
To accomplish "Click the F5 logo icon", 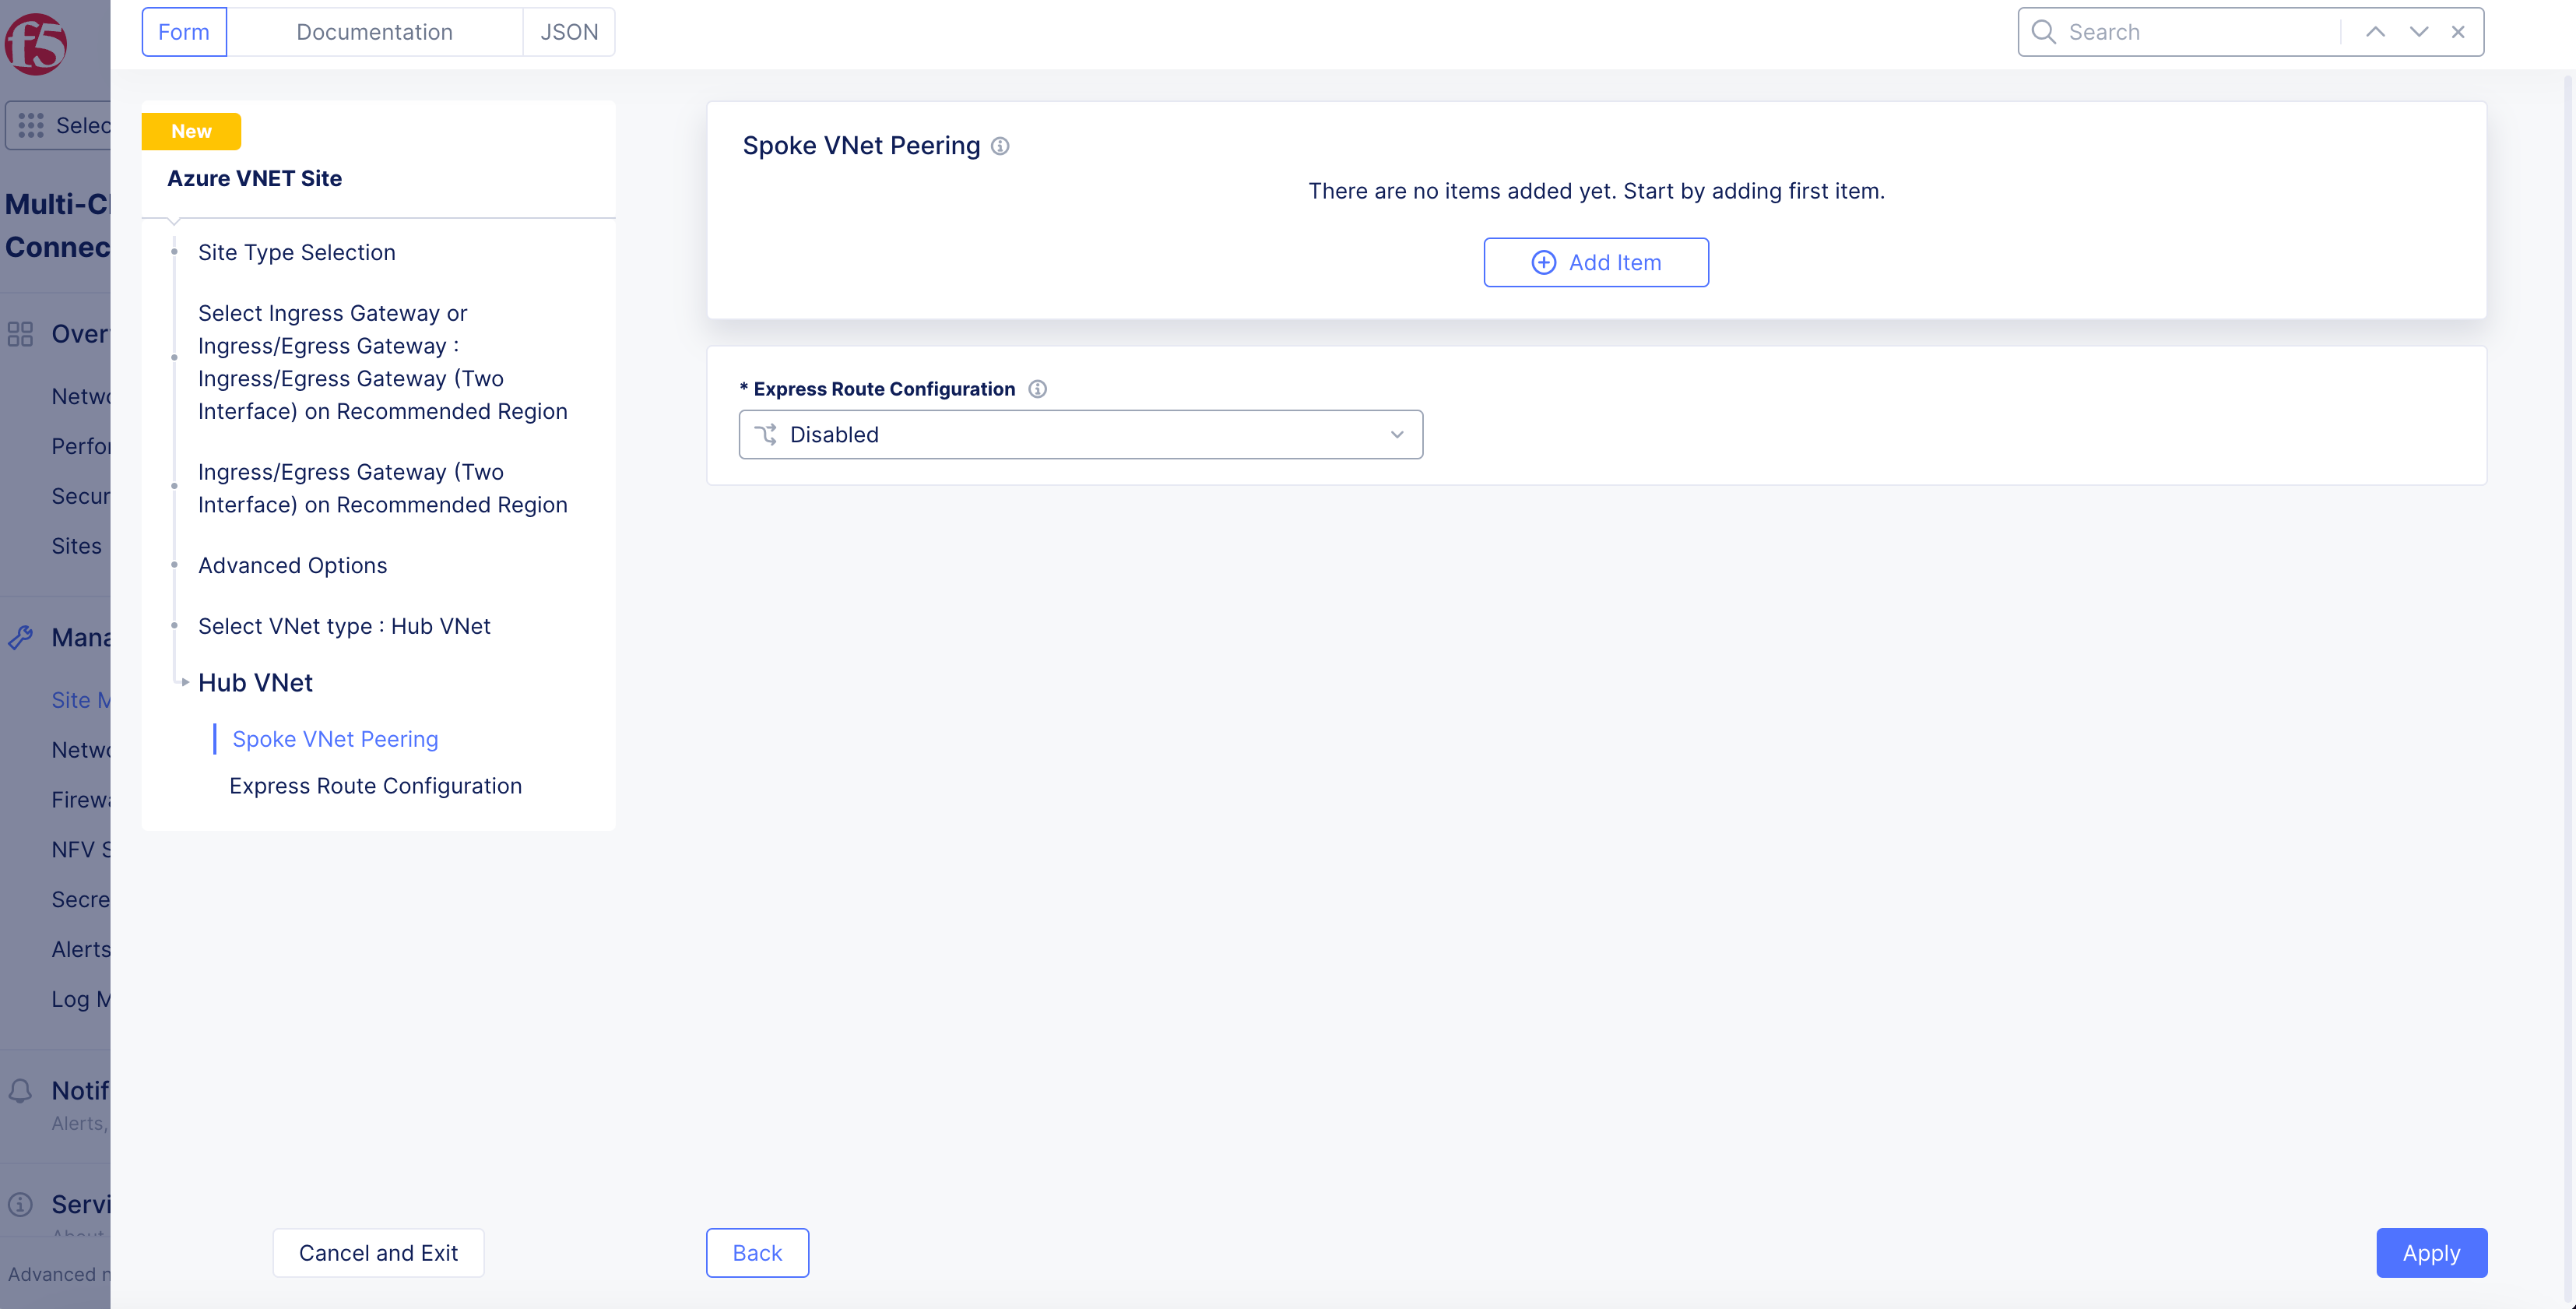I will tap(36, 44).
